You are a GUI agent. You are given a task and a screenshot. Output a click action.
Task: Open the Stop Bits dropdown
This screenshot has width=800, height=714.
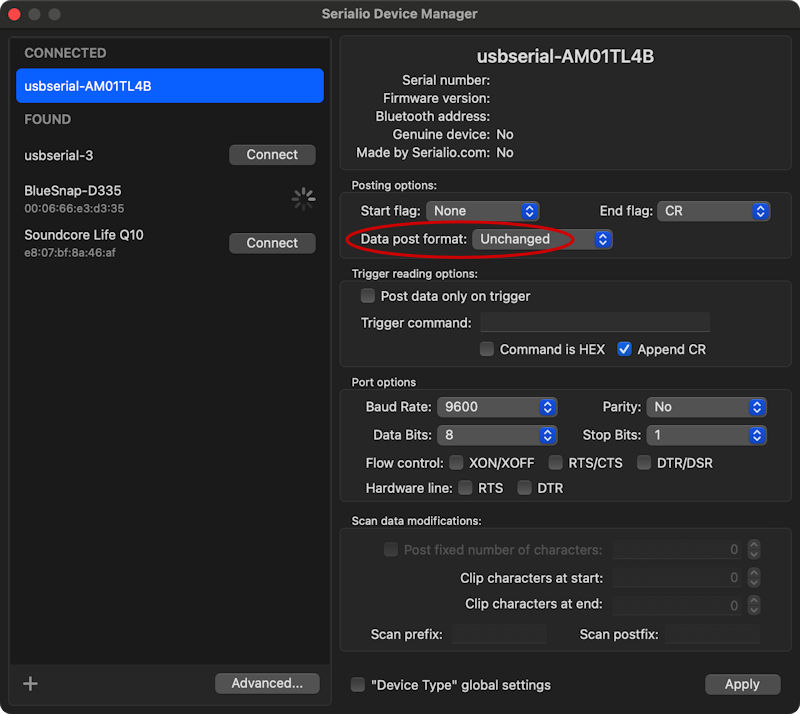coord(706,435)
